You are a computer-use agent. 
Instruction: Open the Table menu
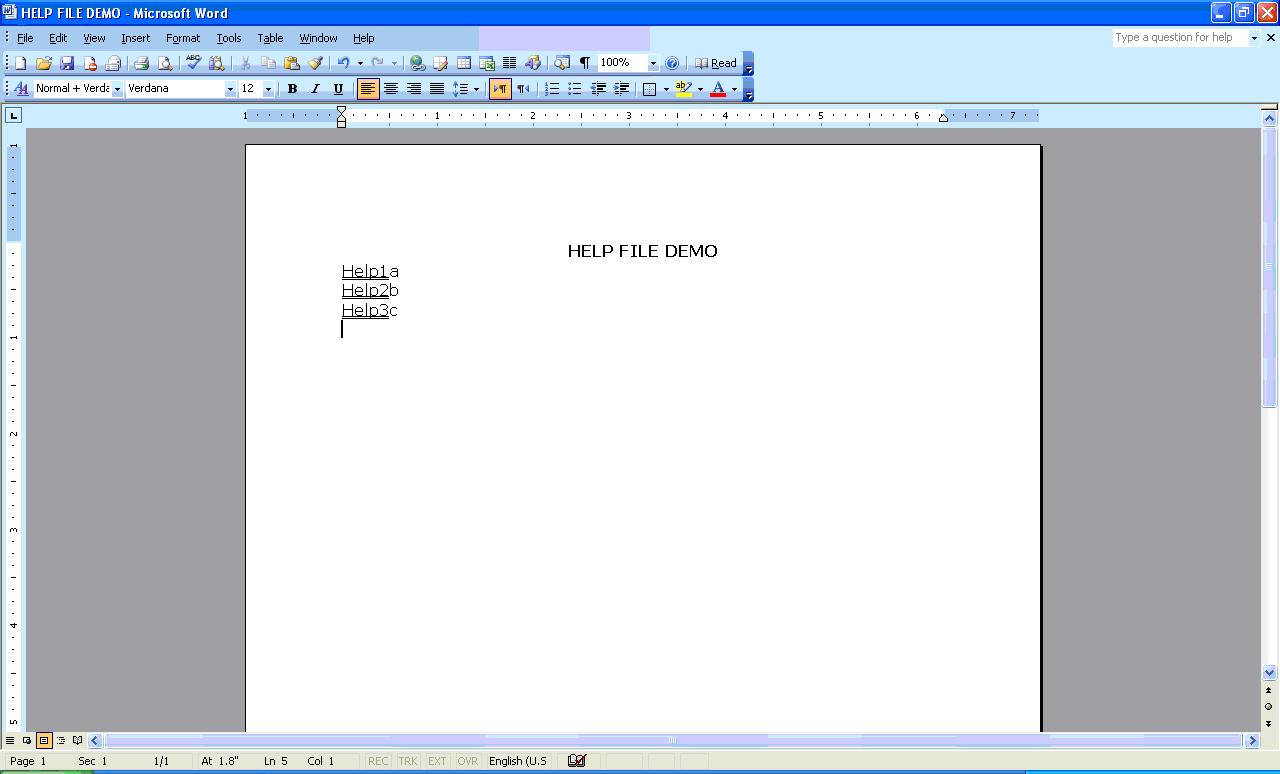tap(270, 38)
